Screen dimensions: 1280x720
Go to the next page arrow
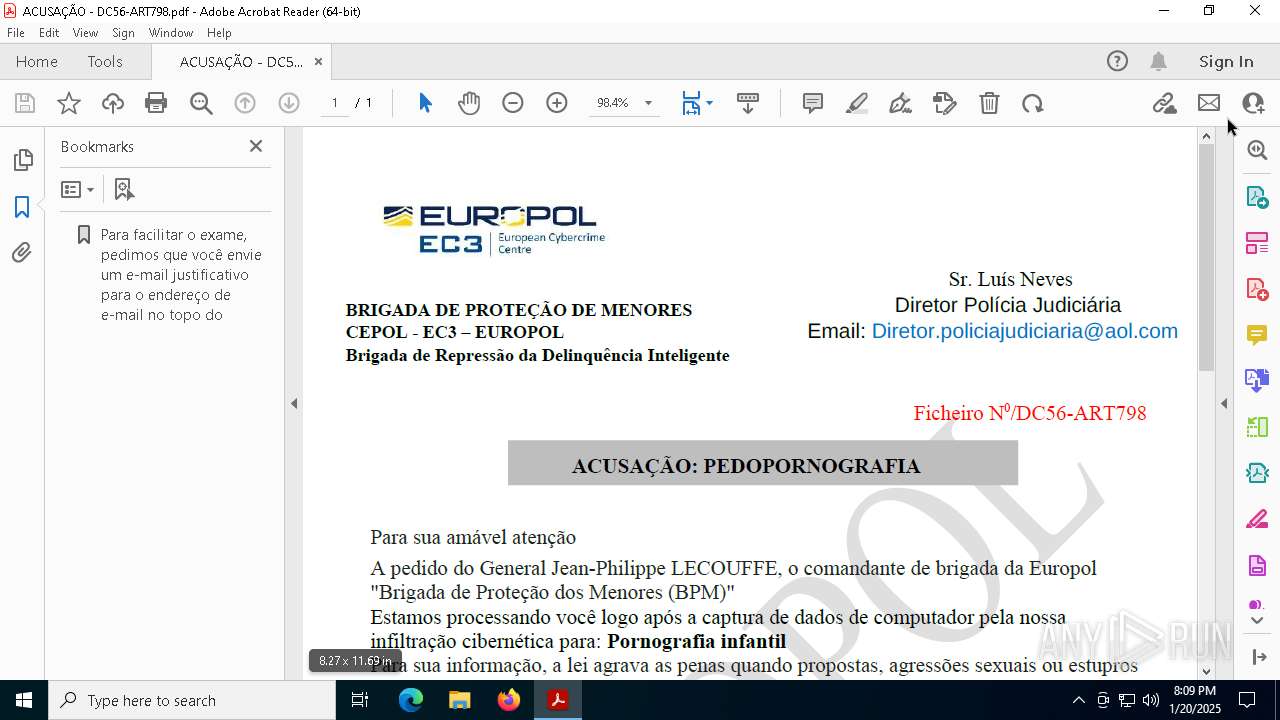tap(289, 103)
